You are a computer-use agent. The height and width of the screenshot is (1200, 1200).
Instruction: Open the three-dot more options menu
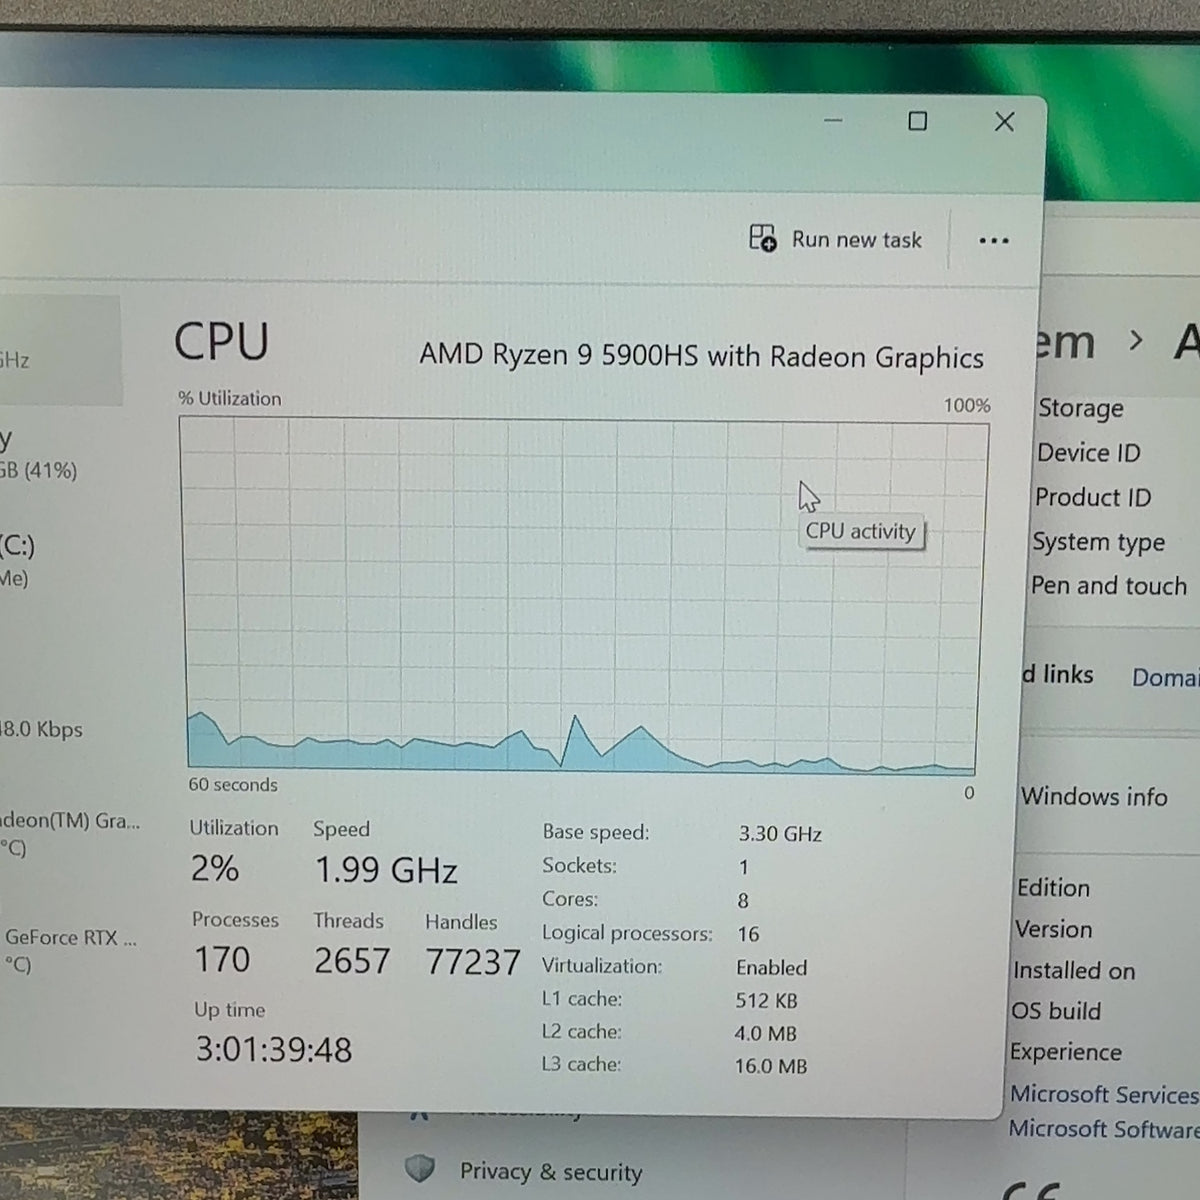click(x=993, y=241)
